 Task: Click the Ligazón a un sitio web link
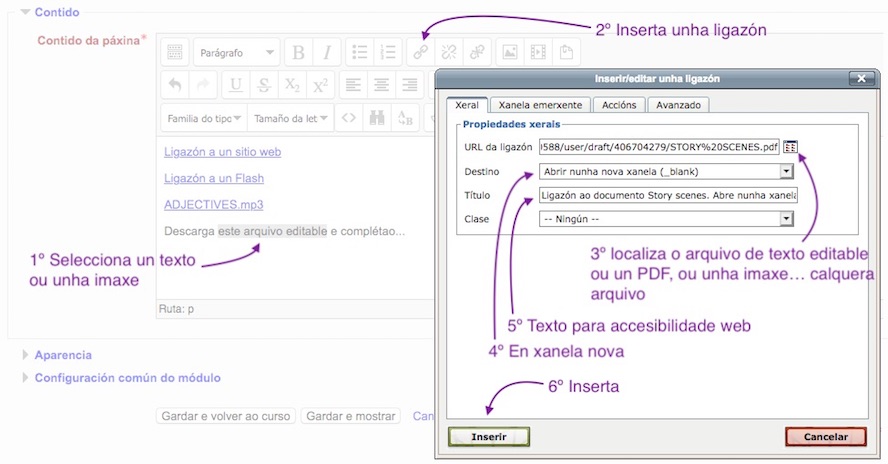tap(223, 152)
